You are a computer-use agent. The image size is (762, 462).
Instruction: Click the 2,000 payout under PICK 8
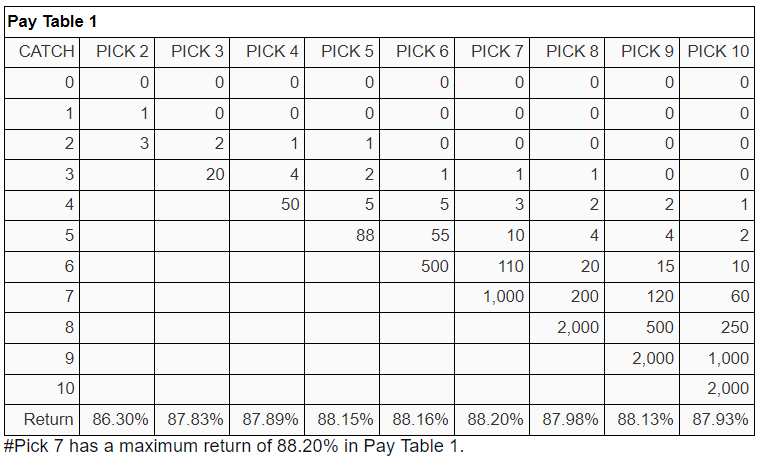click(x=578, y=327)
